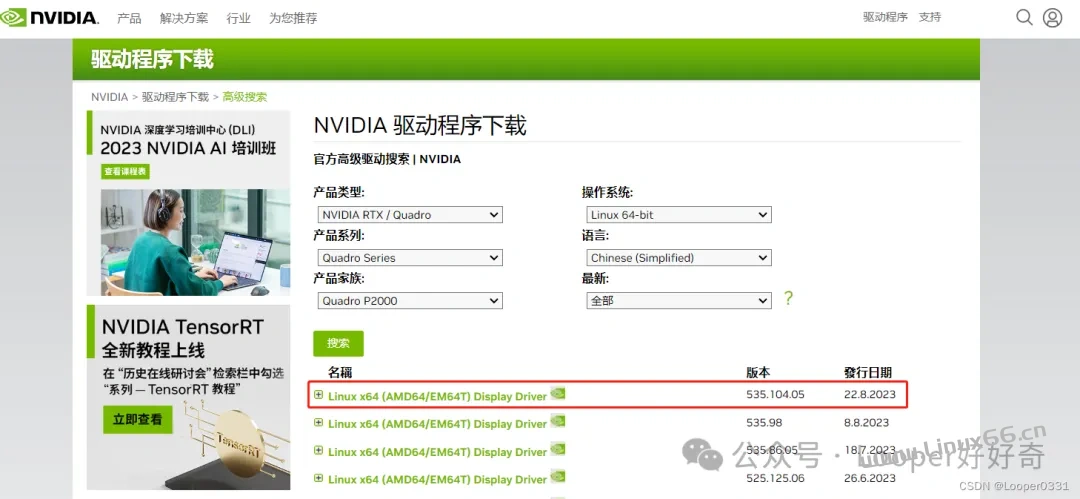Click the green 搜索 button
Viewport: 1080px width, 499px height.
pos(338,343)
